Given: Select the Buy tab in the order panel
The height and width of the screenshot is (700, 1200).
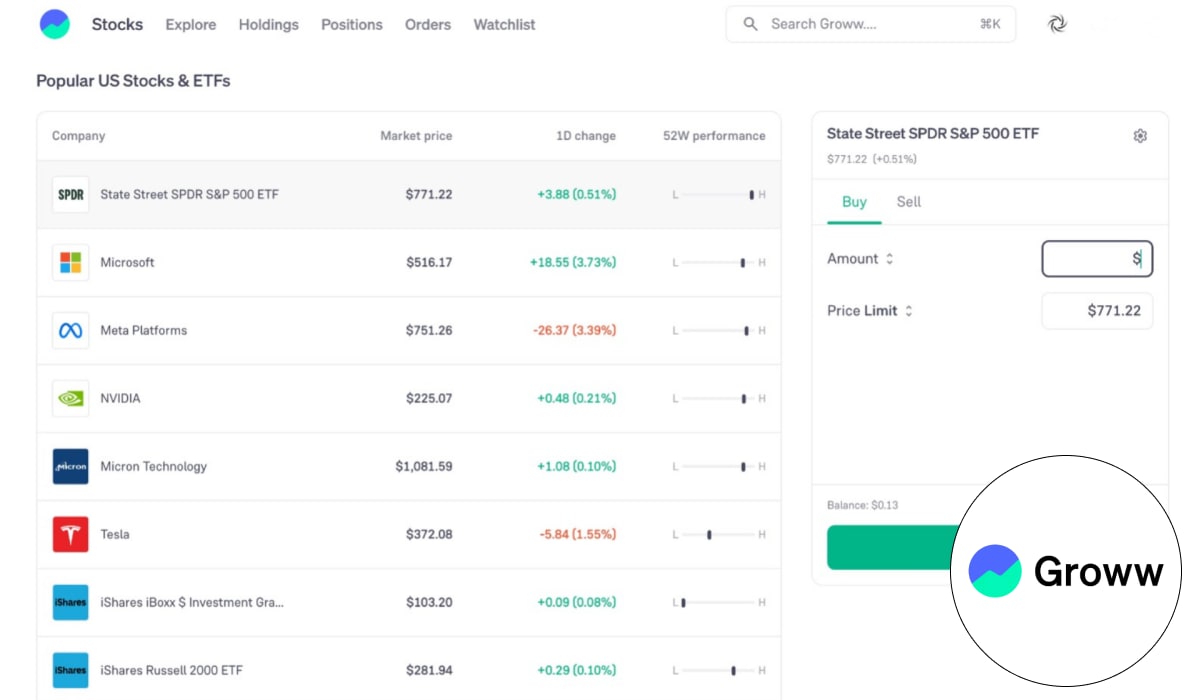Looking at the screenshot, I should tap(854, 202).
